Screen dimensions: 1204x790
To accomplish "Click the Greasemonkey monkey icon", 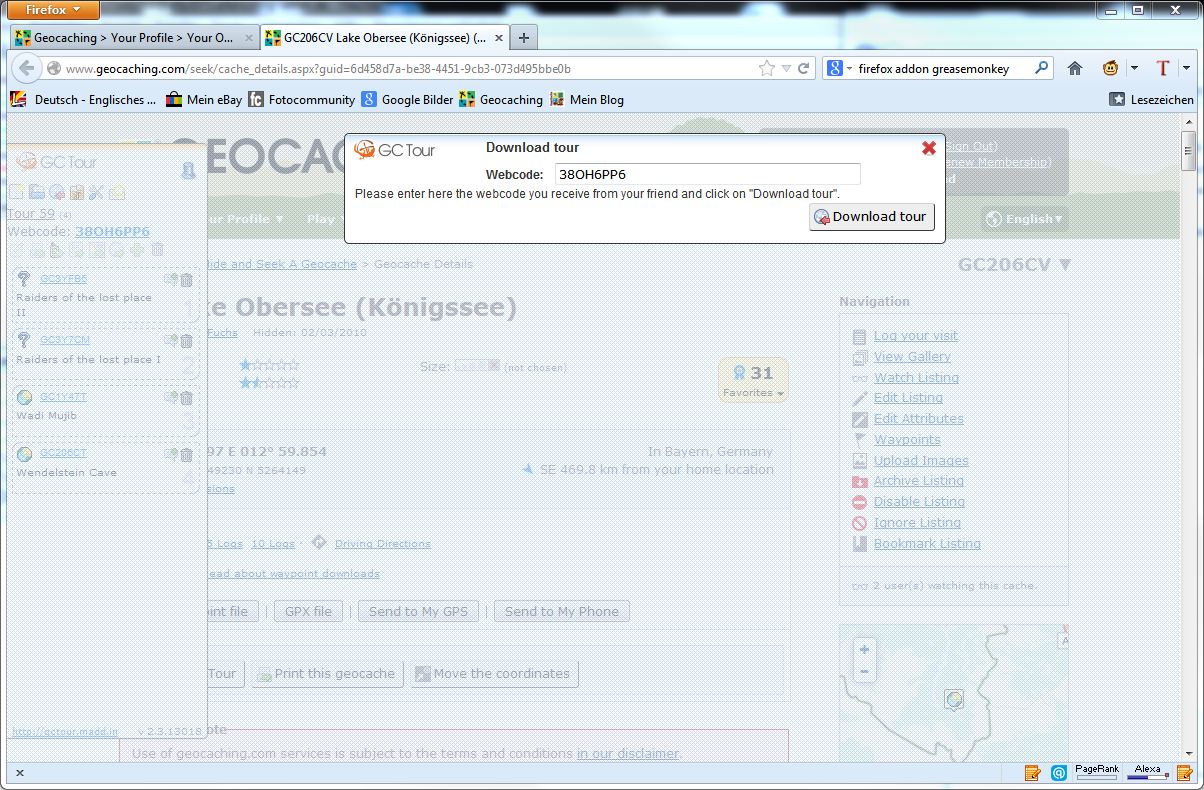I will click(1111, 69).
